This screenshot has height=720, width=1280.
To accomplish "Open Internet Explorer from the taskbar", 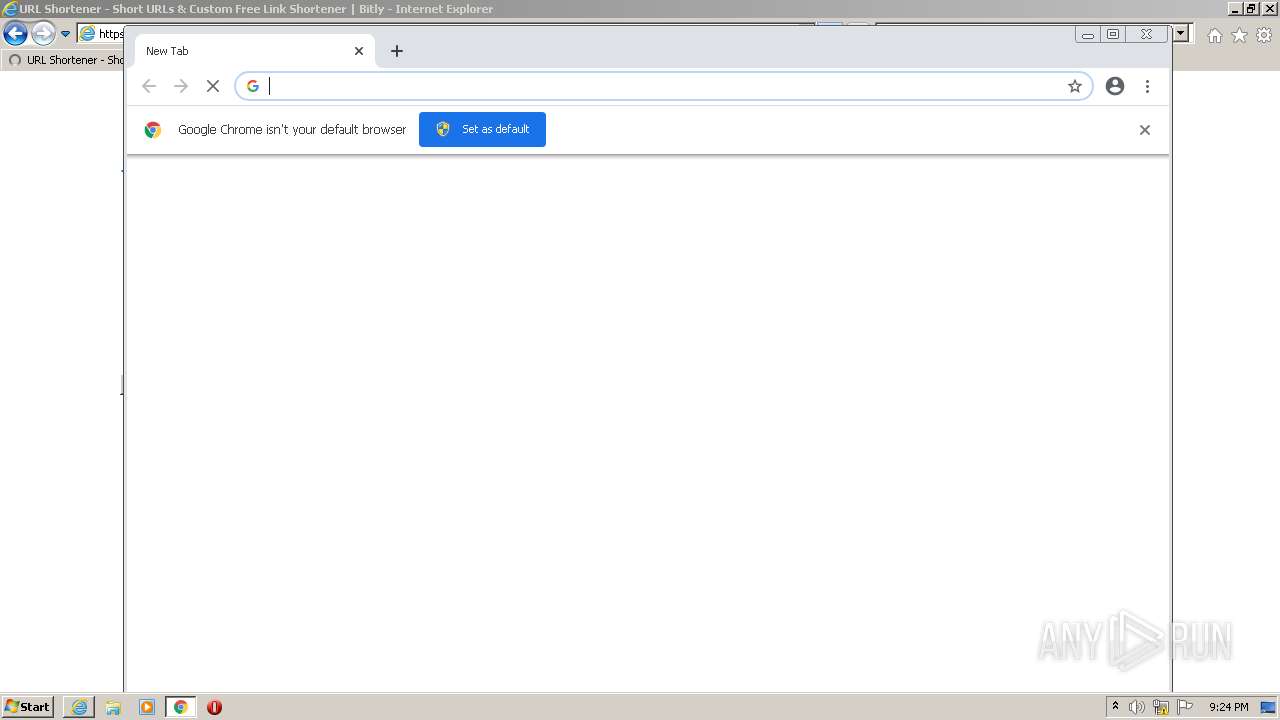I will [79, 707].
